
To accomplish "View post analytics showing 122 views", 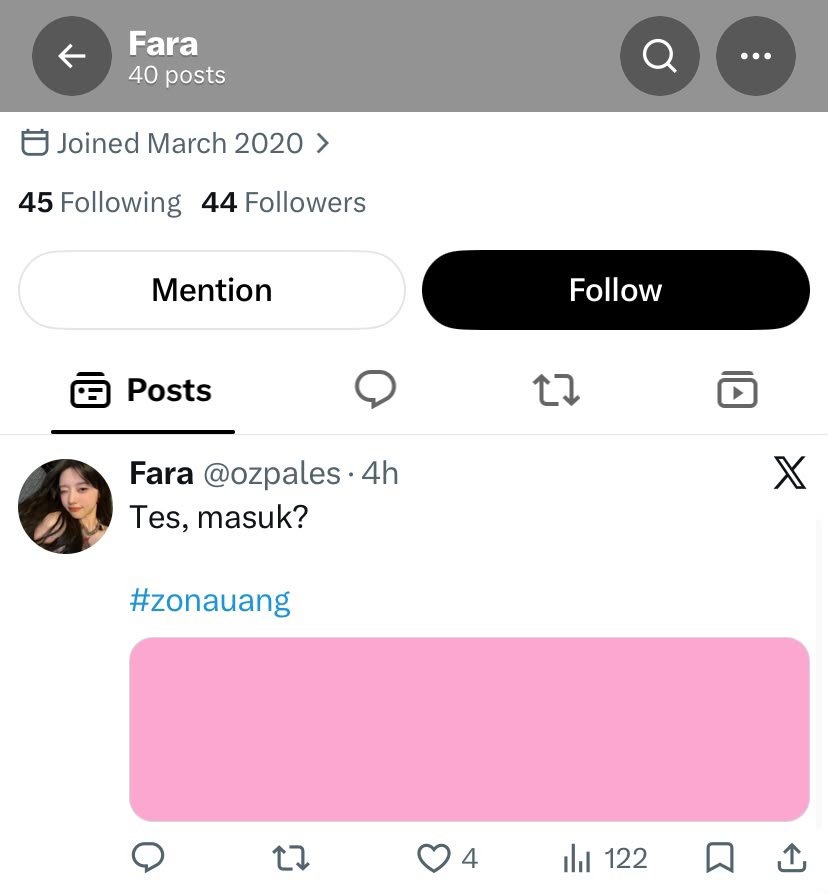I will [605, 858].
